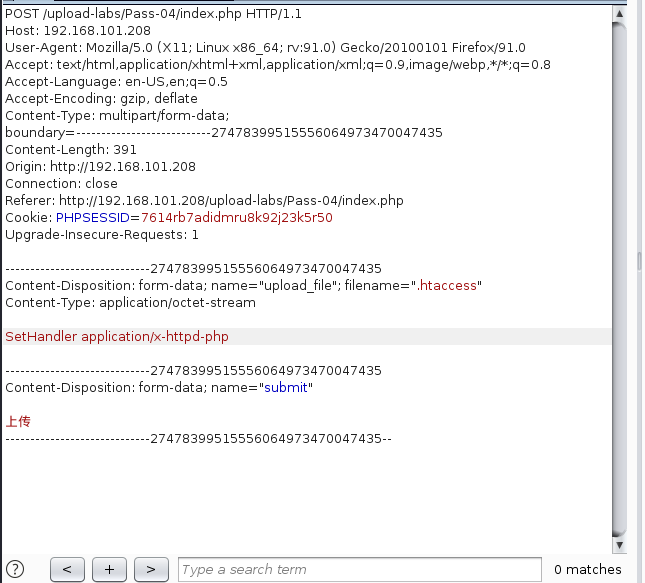Focus the 'Type a search term' field
This screenshot has width=645, height=583.
tap(360, 569)
